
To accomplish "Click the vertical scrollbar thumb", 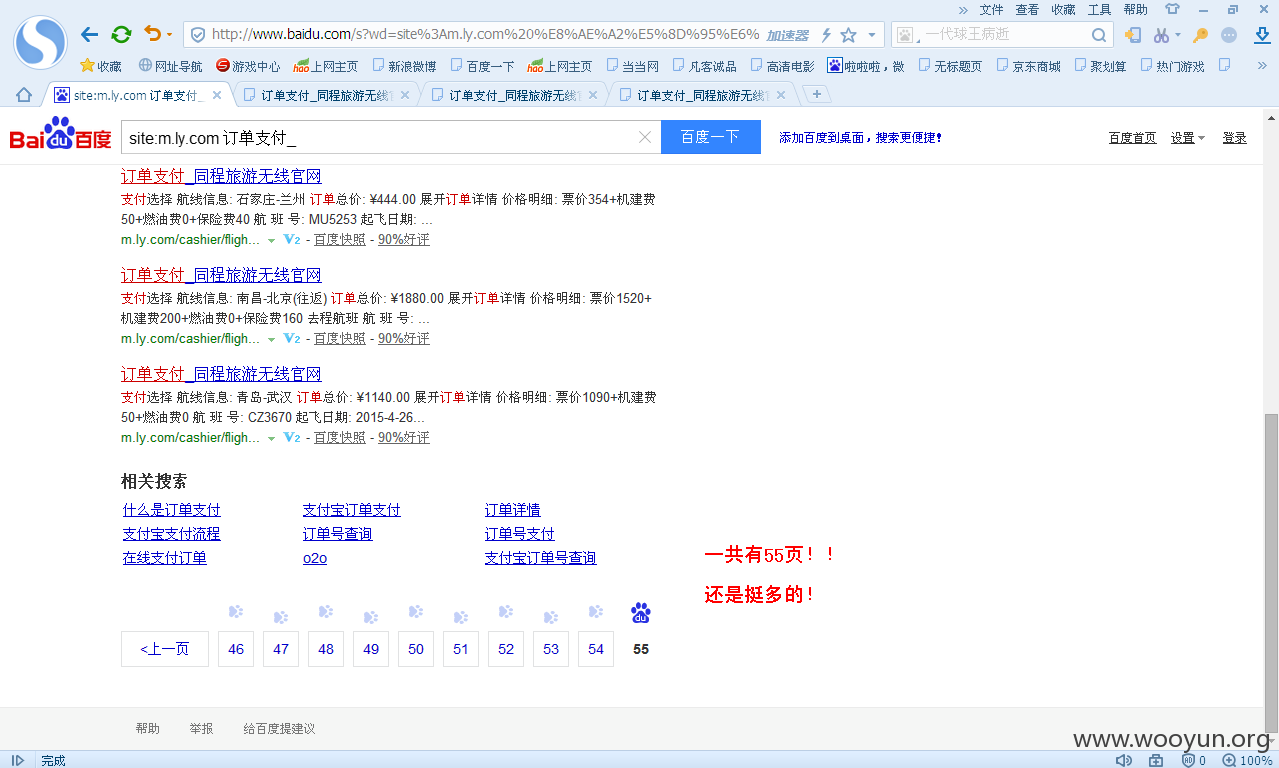I will [x=1271, y=571].
